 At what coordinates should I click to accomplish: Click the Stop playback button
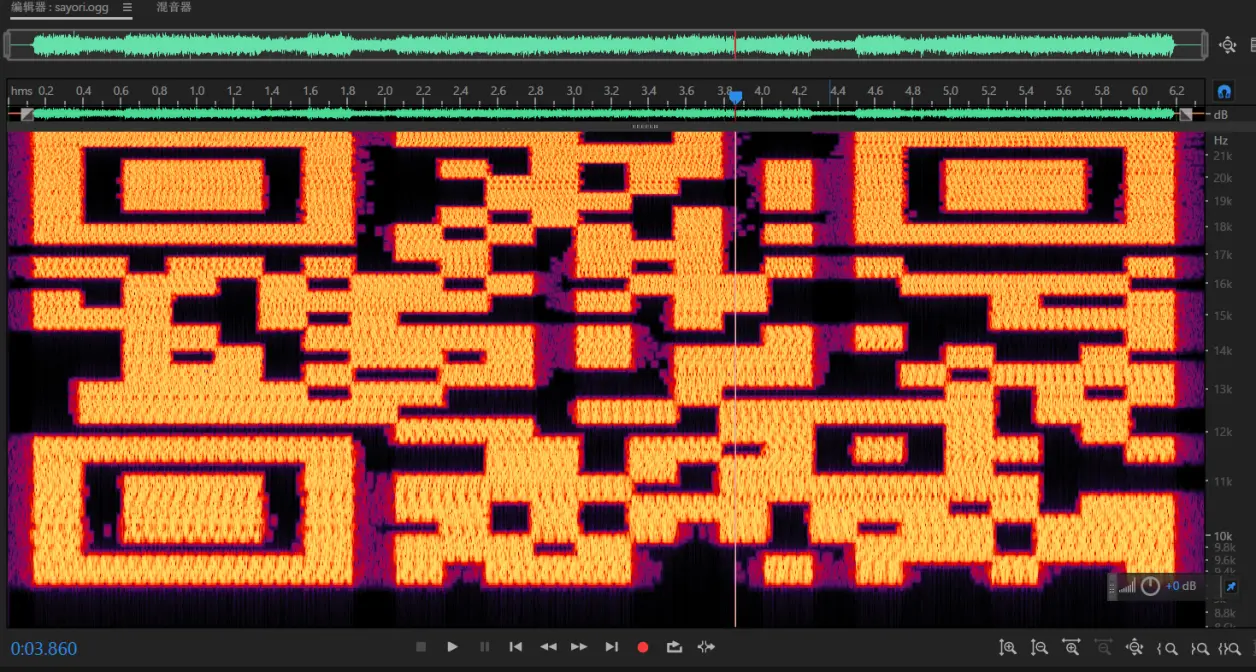click(421, 647)
